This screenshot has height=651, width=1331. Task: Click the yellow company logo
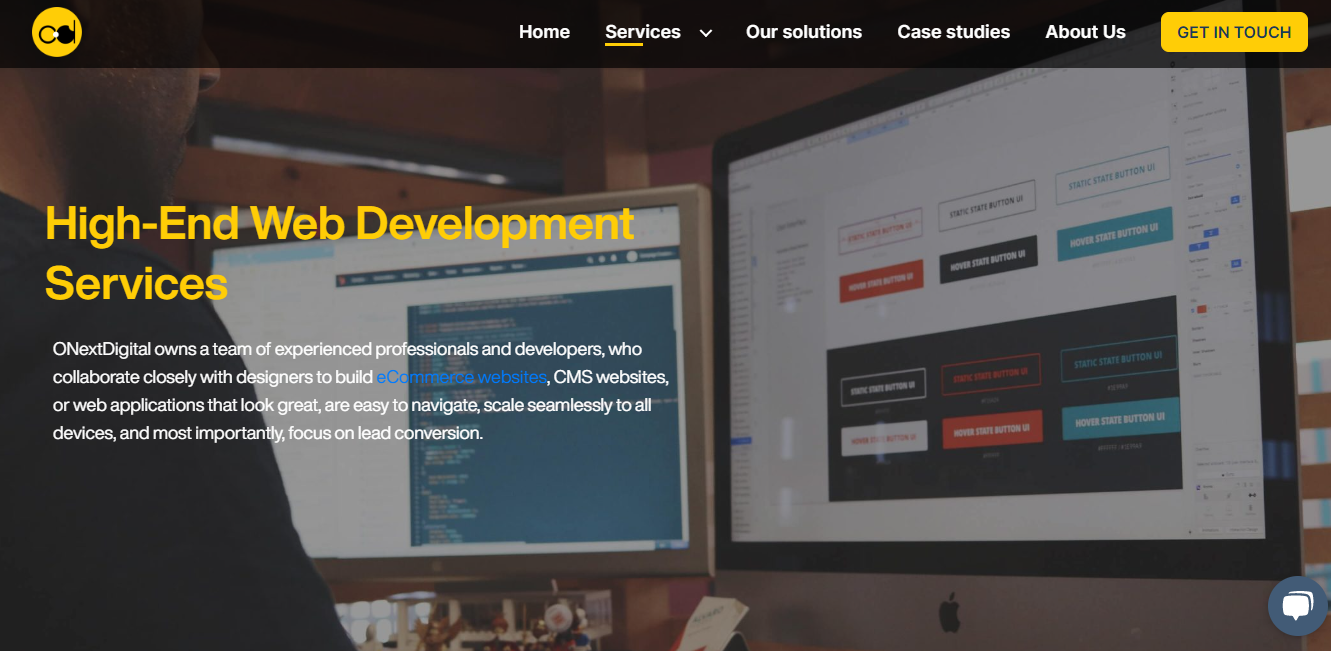pos(57,33)
